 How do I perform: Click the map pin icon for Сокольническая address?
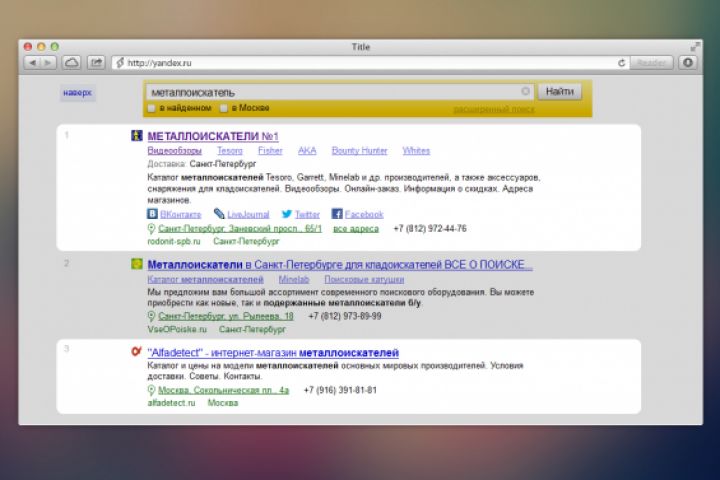point(151,390)
